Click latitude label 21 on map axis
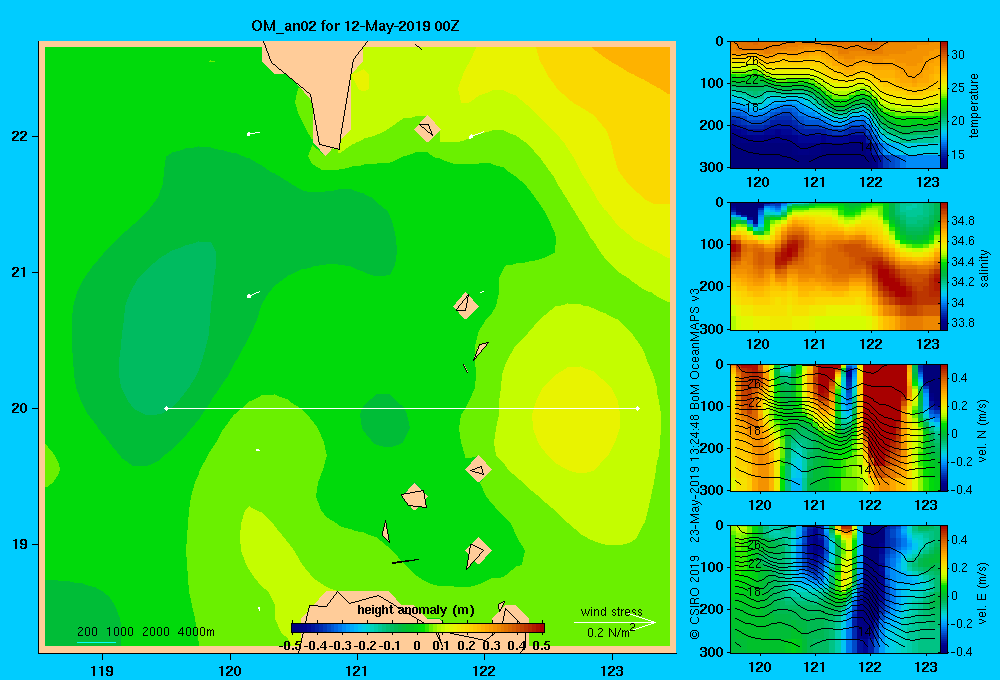 20,272
